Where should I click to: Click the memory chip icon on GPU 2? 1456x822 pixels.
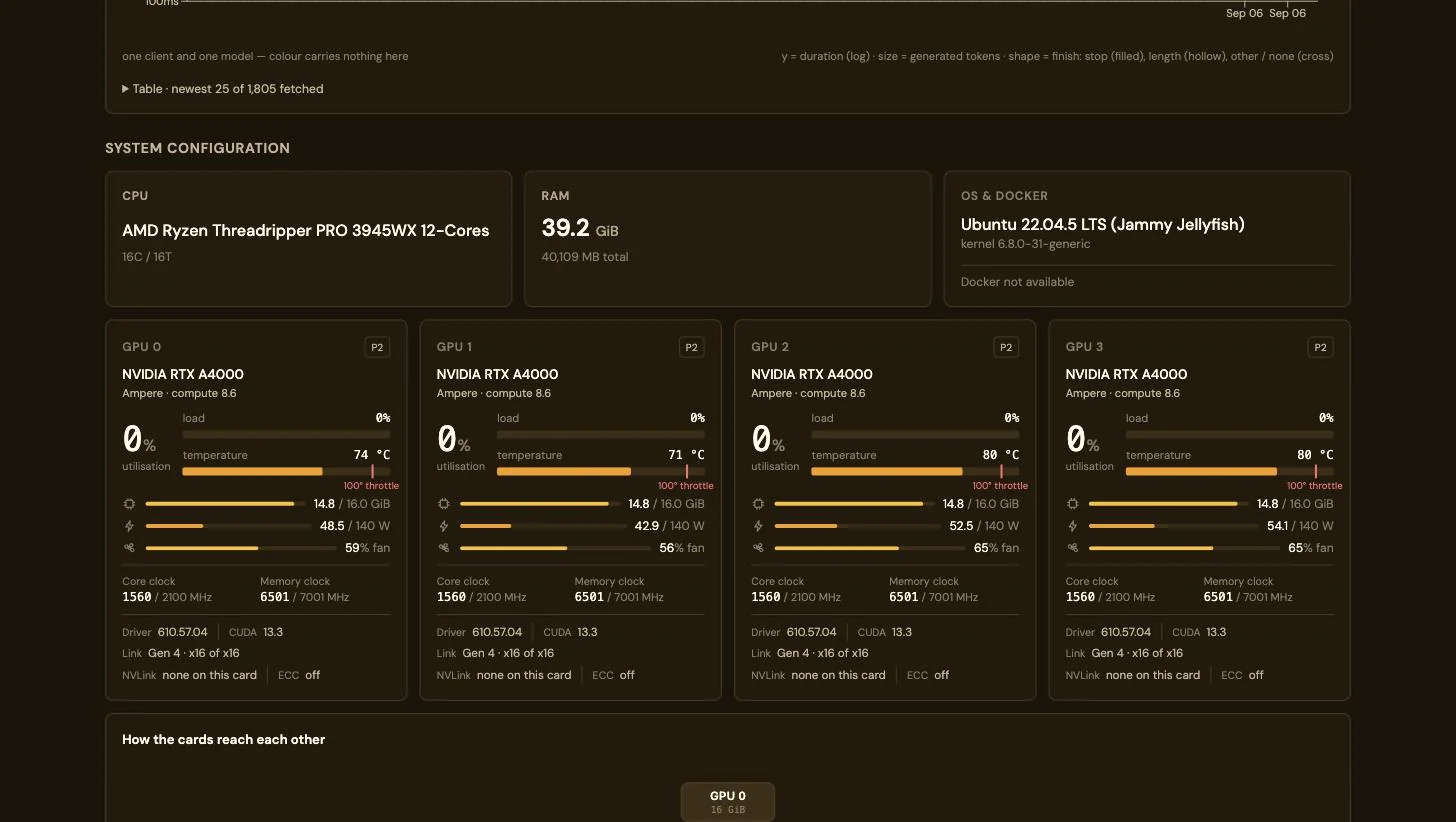[758, 504]
